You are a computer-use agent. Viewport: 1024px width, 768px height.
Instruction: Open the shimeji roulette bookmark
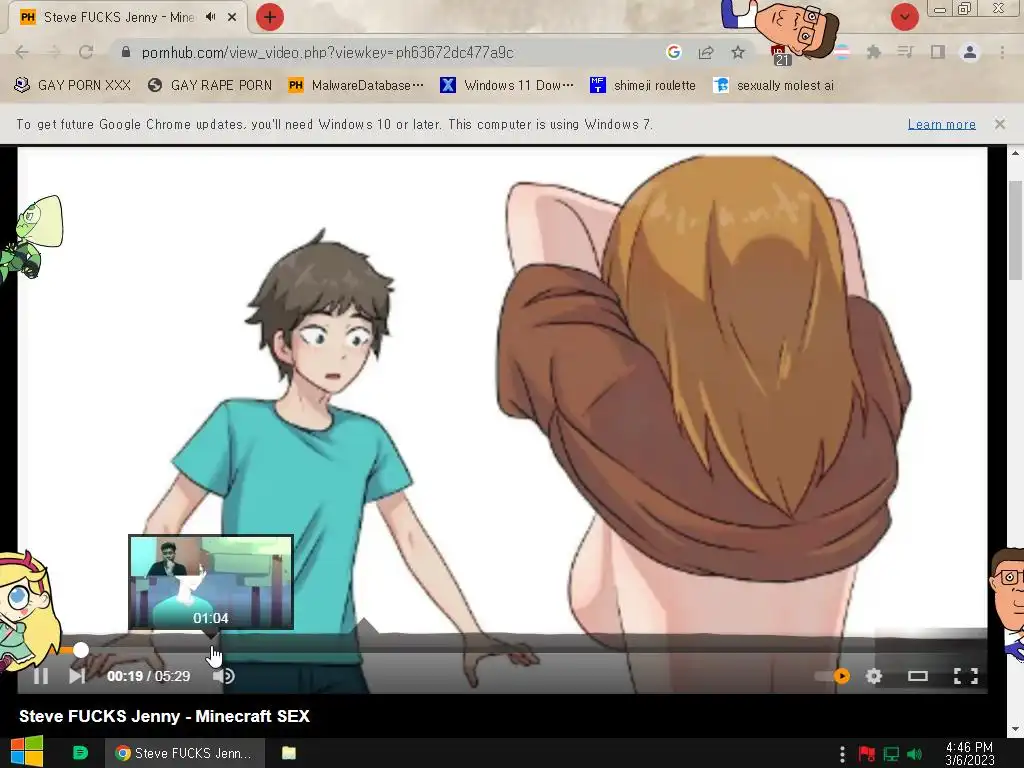(x=643, y=85)
